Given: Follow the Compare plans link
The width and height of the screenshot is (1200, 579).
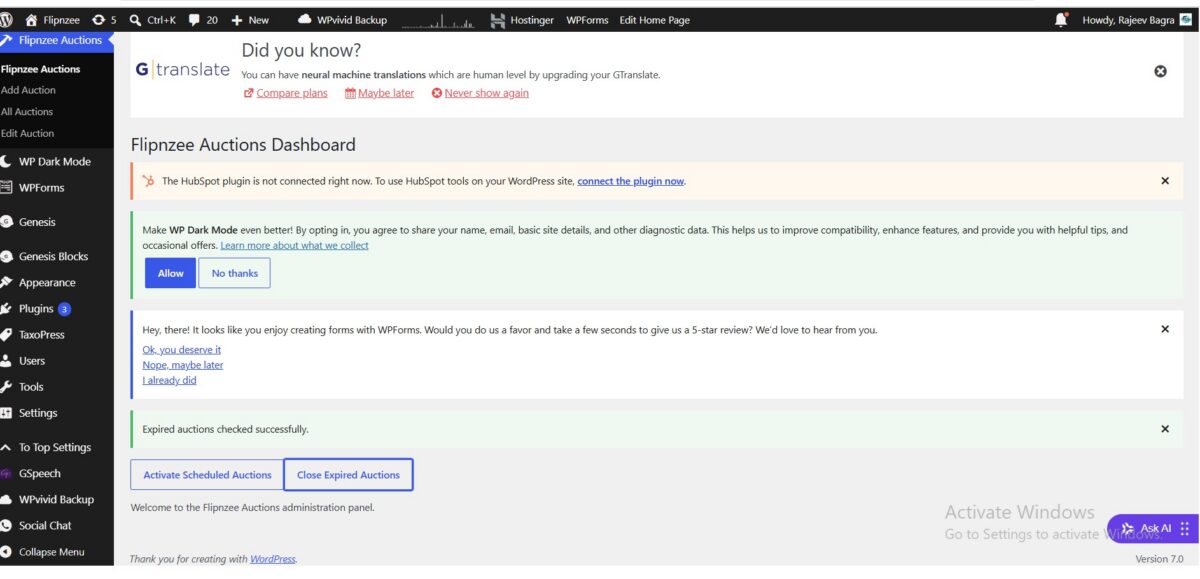Looking at the screenshot, I should pyautogui.click(x=286, y=93).
